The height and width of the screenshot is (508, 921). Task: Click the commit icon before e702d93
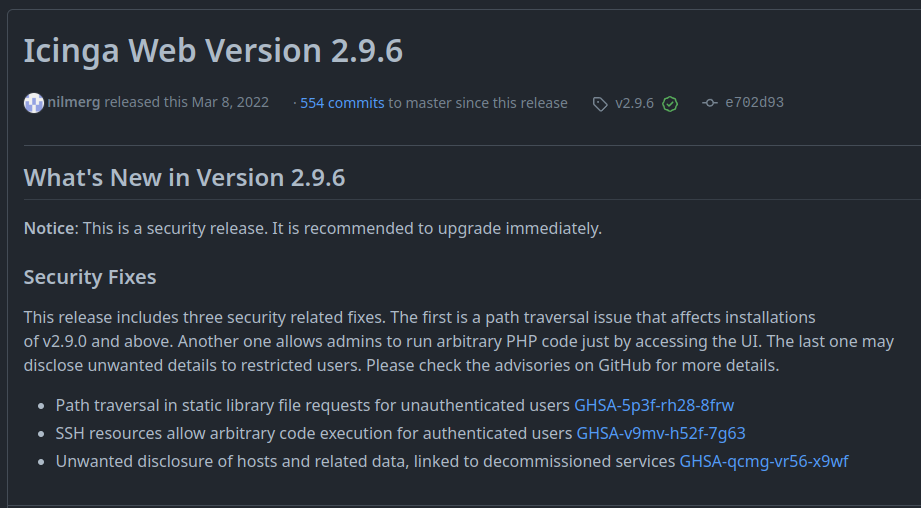[x=710, y=103]
